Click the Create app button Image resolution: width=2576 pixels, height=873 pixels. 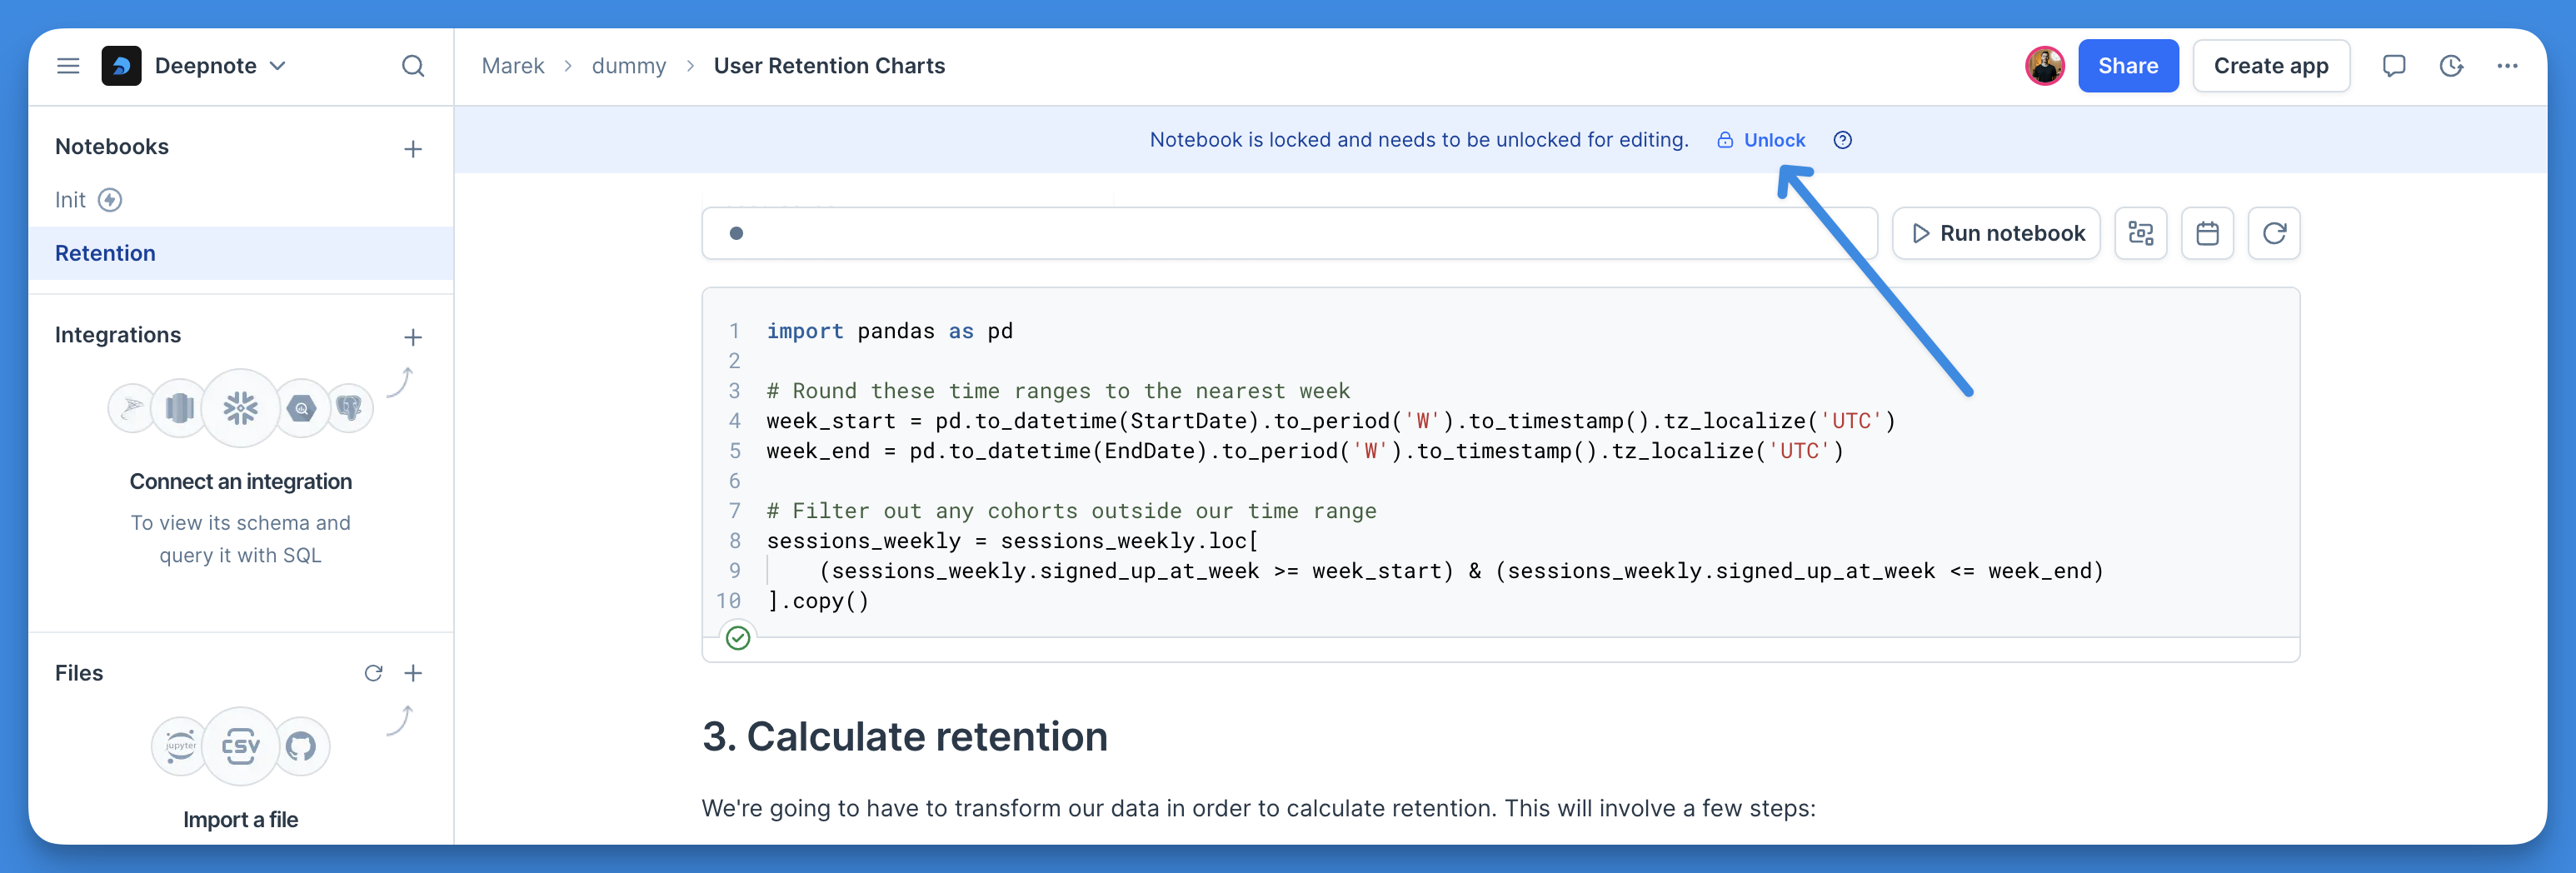[x=2270, y=66]
